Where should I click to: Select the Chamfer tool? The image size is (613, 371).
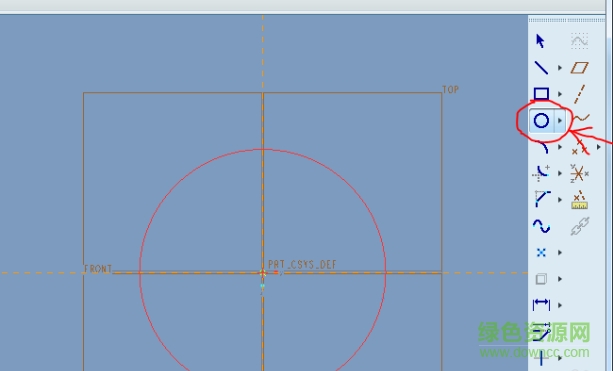coord(542,199)
